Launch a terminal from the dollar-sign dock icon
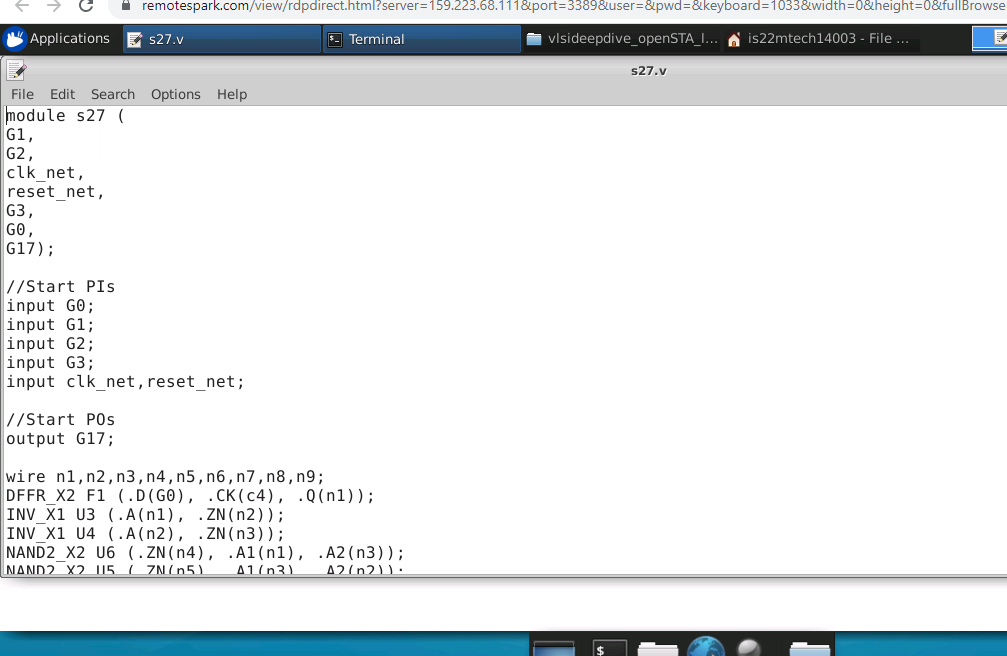The height and width of the screenshot is (656, 1007). point(609,648)
